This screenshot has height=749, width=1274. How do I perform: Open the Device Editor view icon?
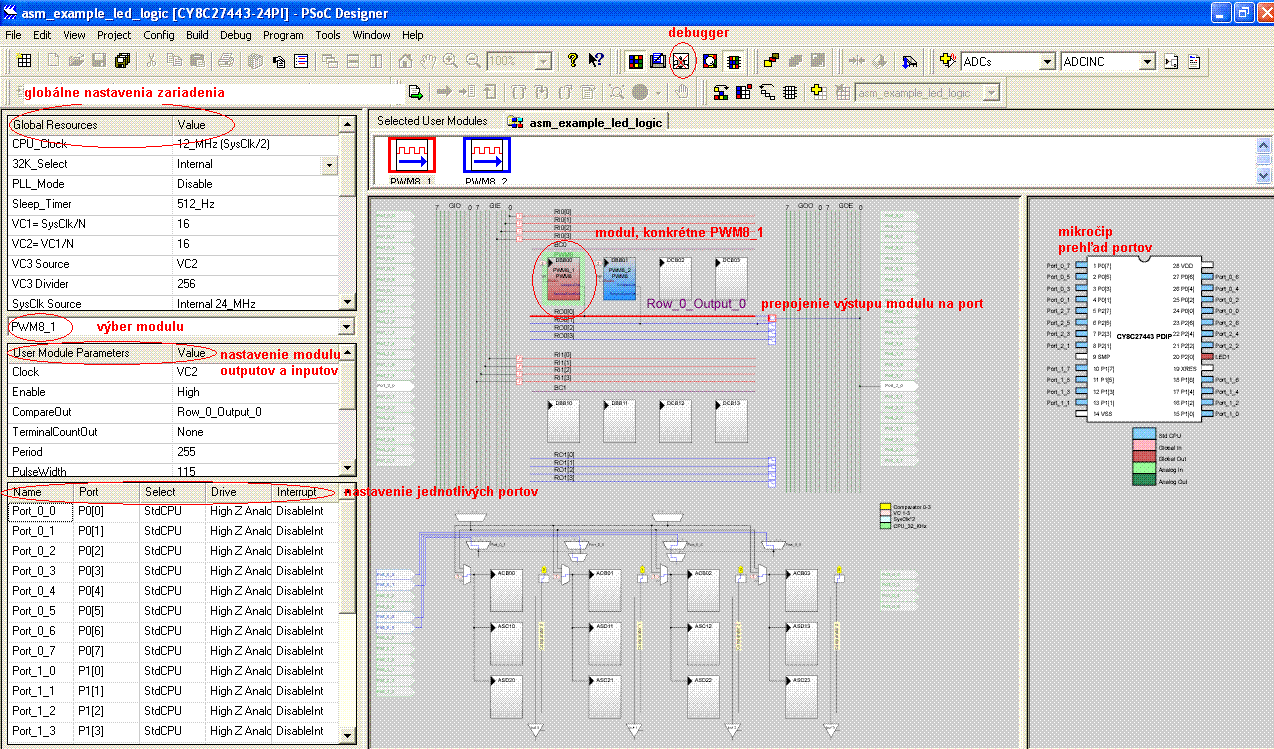tap(635, 61)
